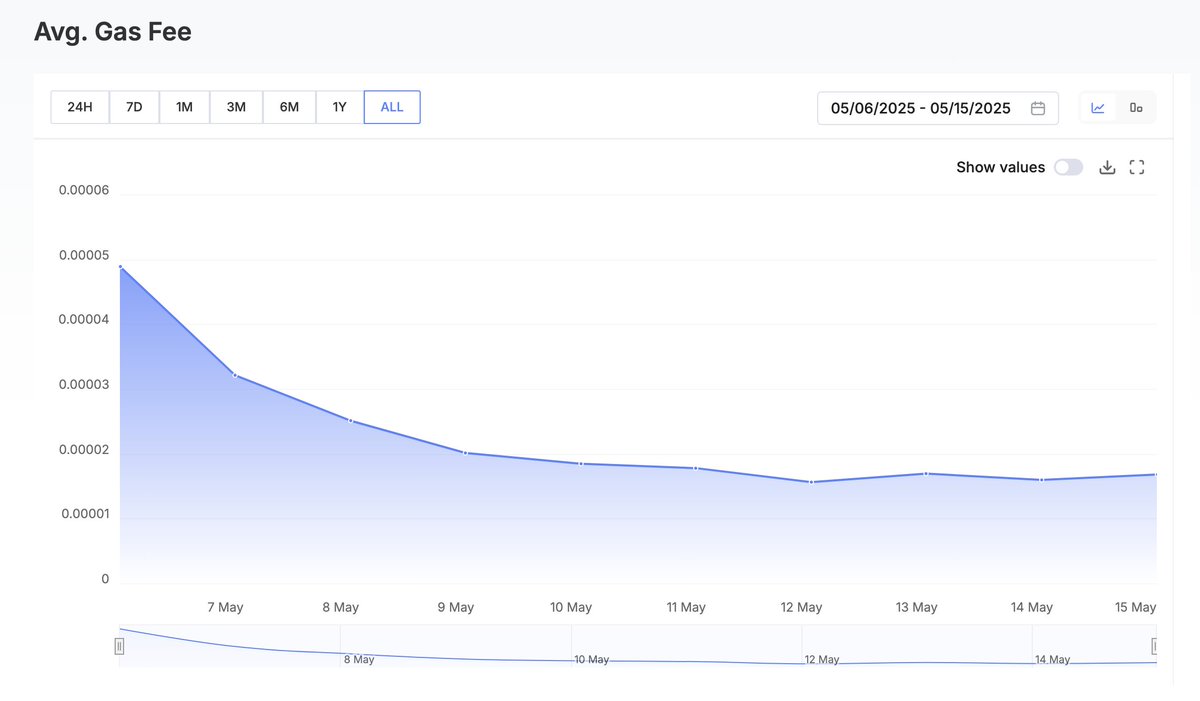Select the 7D time range
The image size is (1200, 701).
point(134,107)
